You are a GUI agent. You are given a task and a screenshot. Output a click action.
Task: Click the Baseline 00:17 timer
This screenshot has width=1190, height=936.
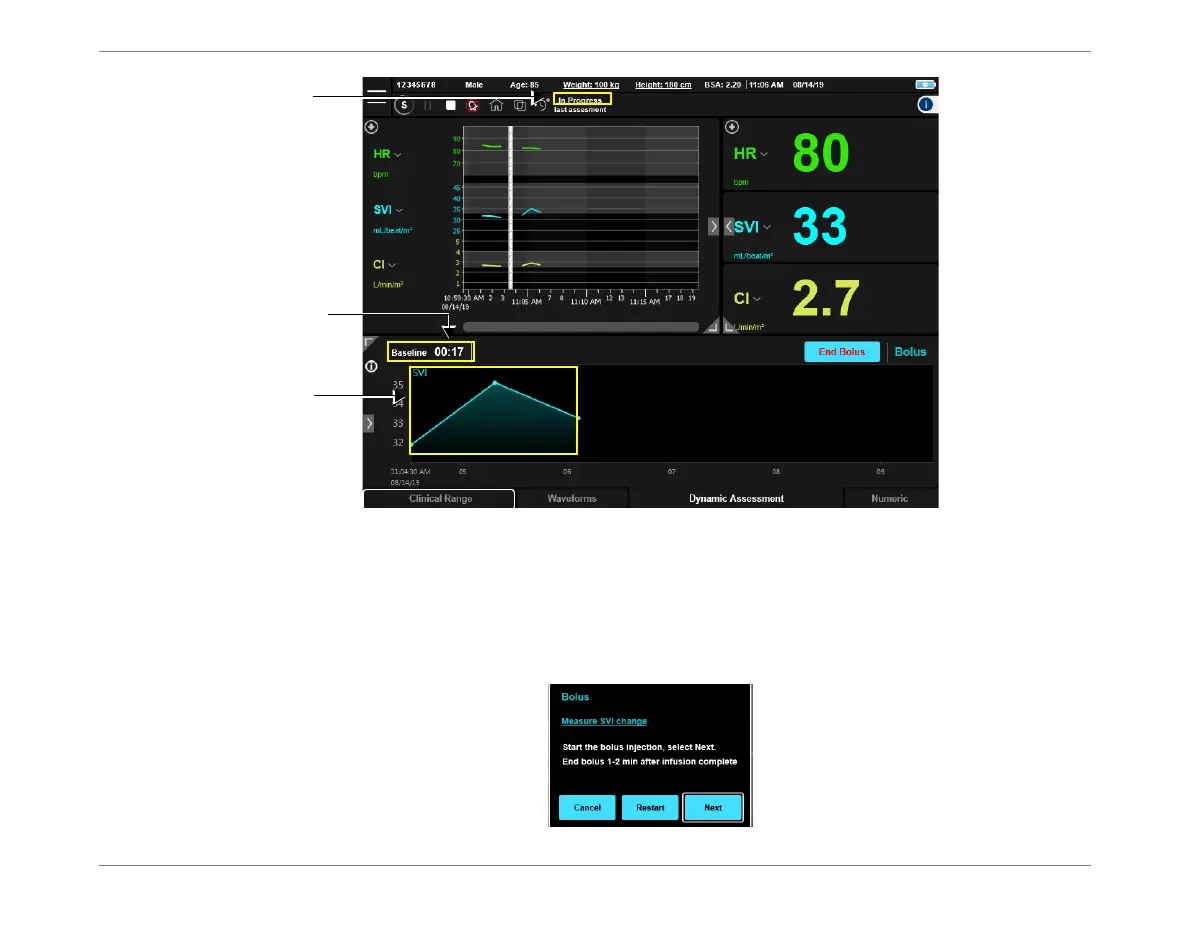point(430,352)
